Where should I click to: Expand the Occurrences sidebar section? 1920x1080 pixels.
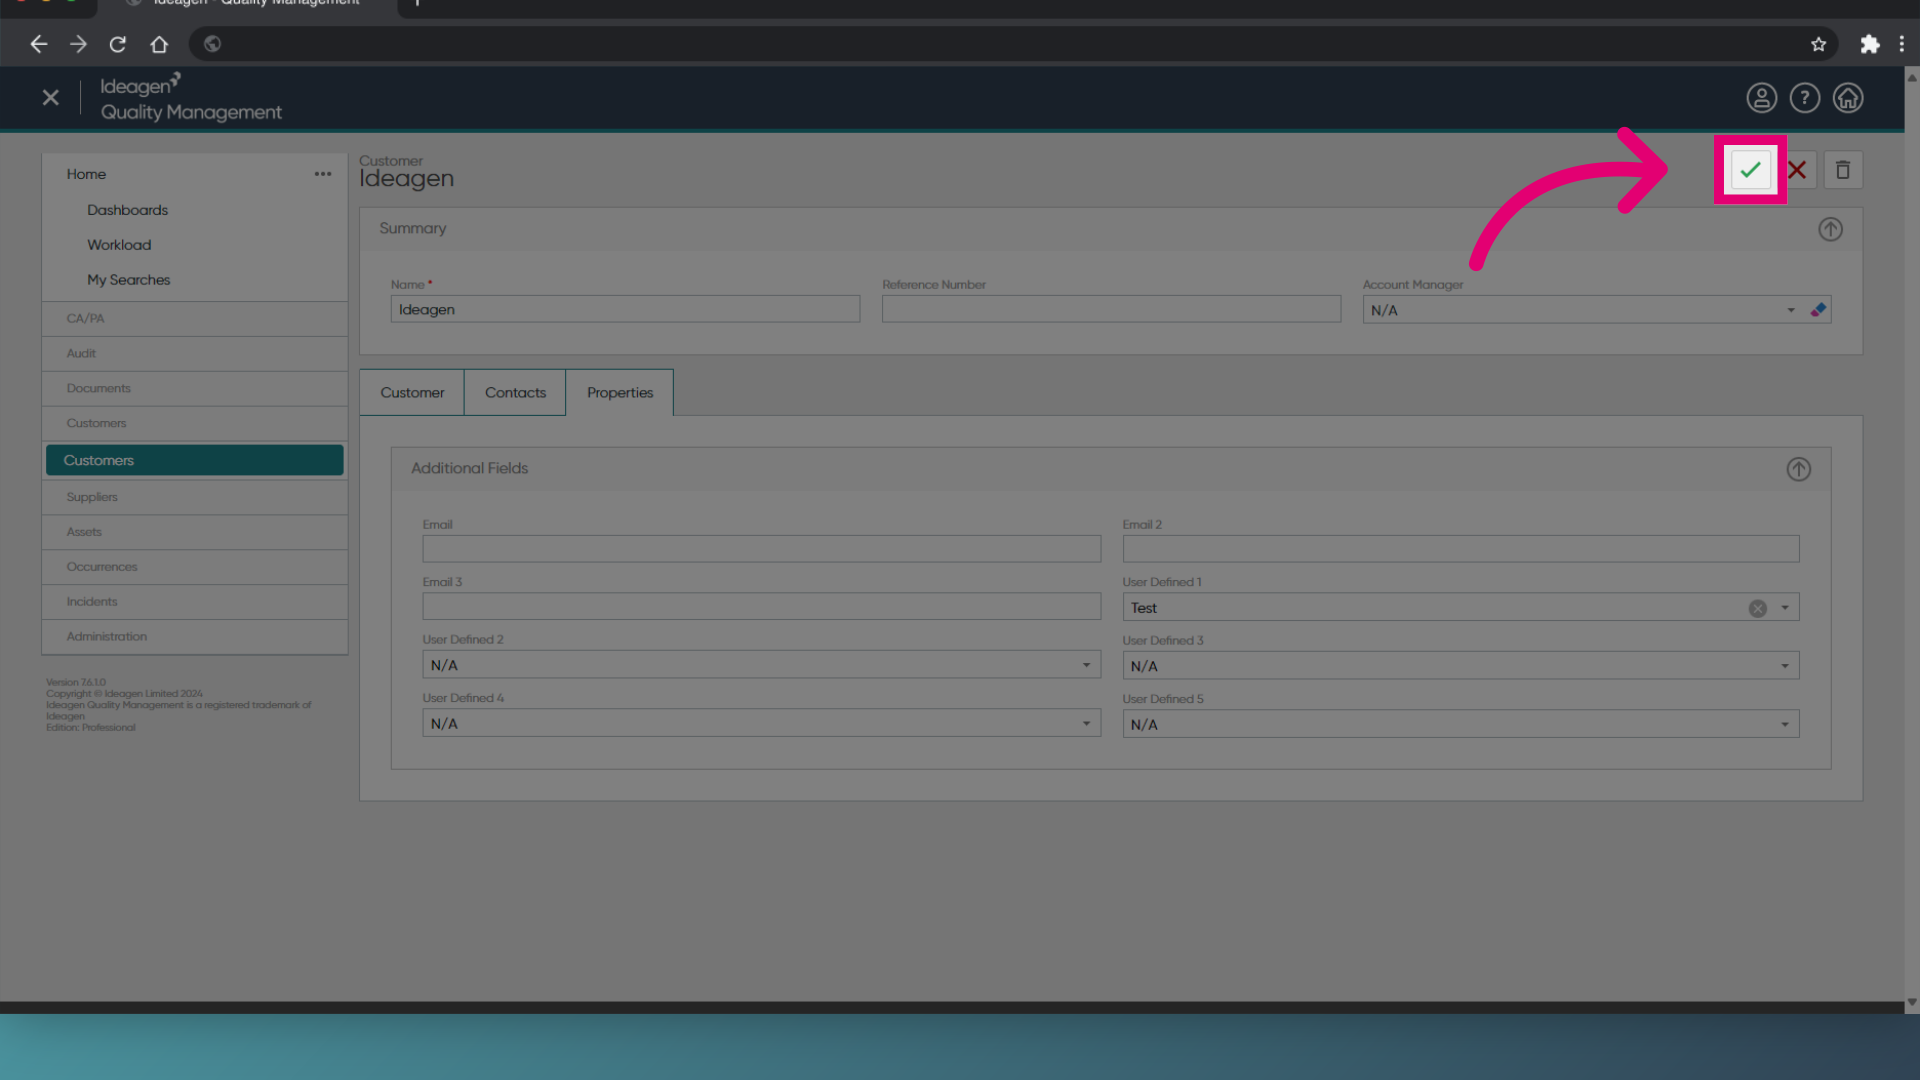[x=195, y=567]
